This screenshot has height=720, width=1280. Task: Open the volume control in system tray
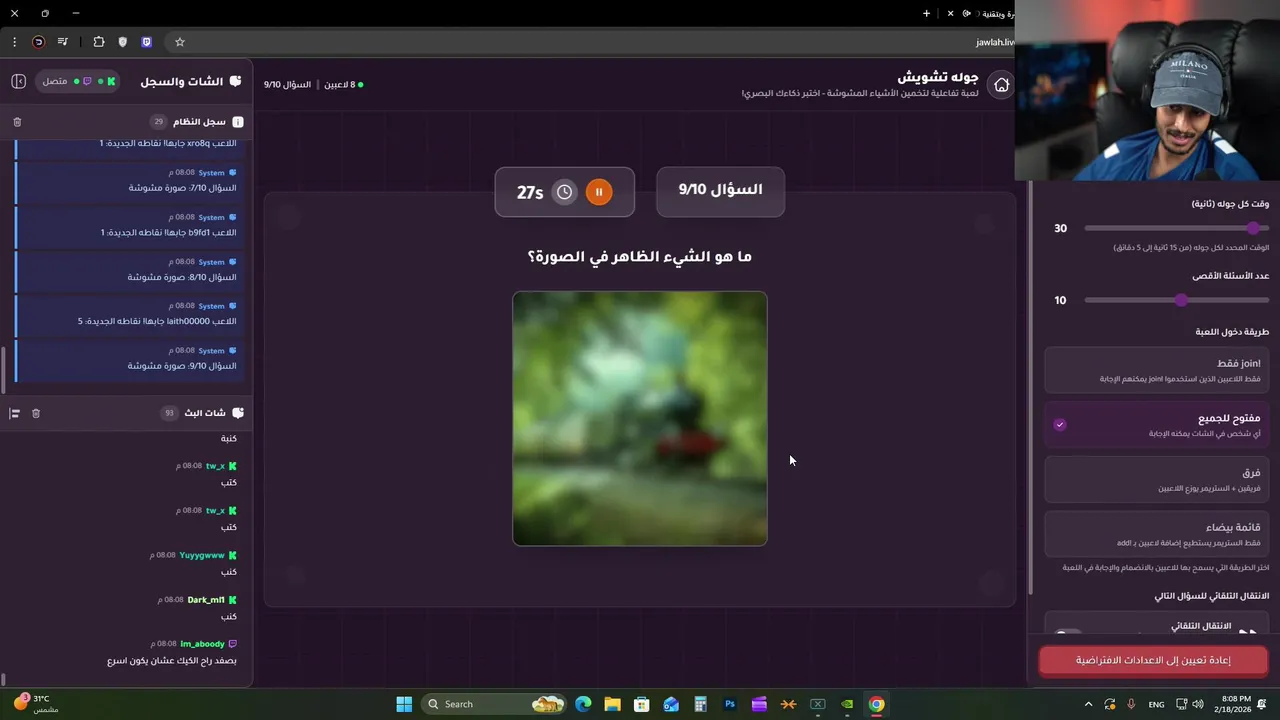tap(1198, 704)
